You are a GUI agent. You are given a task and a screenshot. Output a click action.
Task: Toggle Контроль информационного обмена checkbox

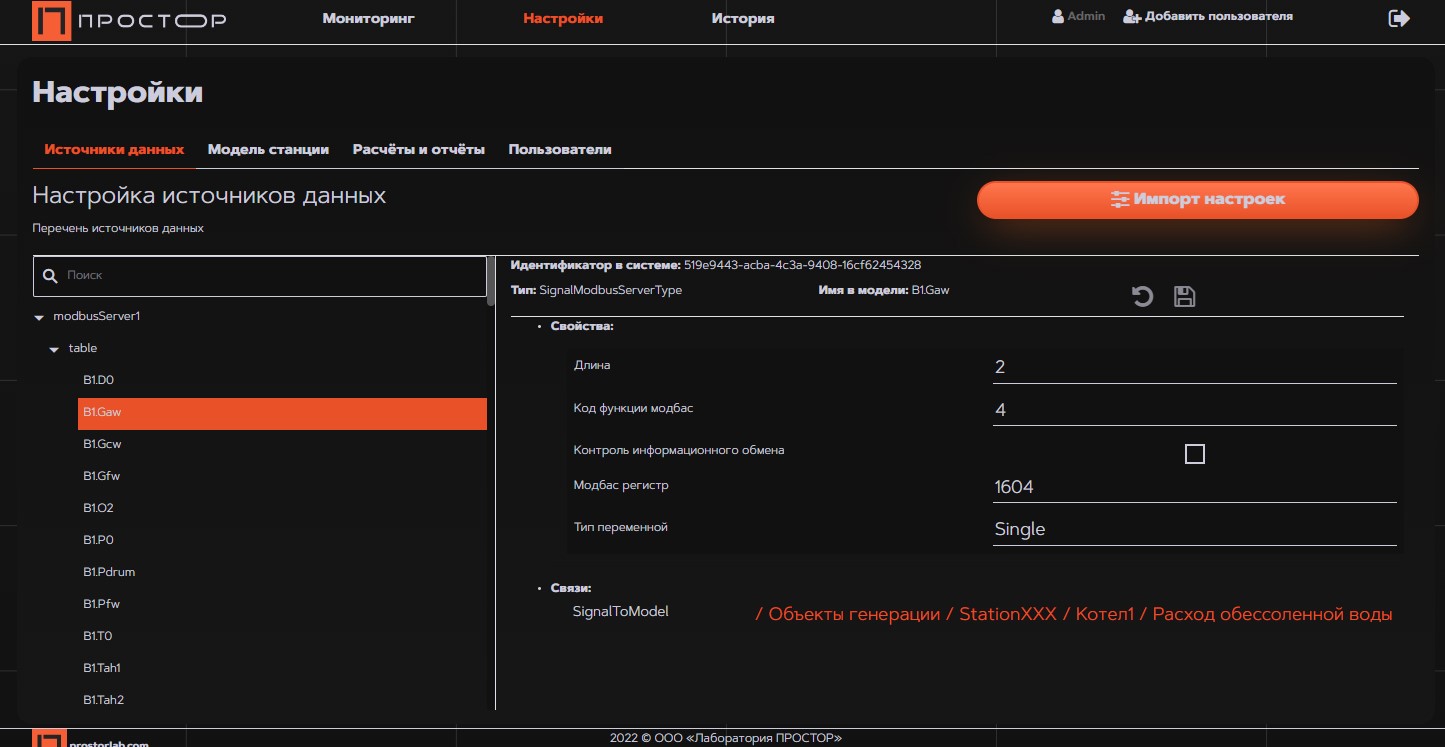[1194, 454]
